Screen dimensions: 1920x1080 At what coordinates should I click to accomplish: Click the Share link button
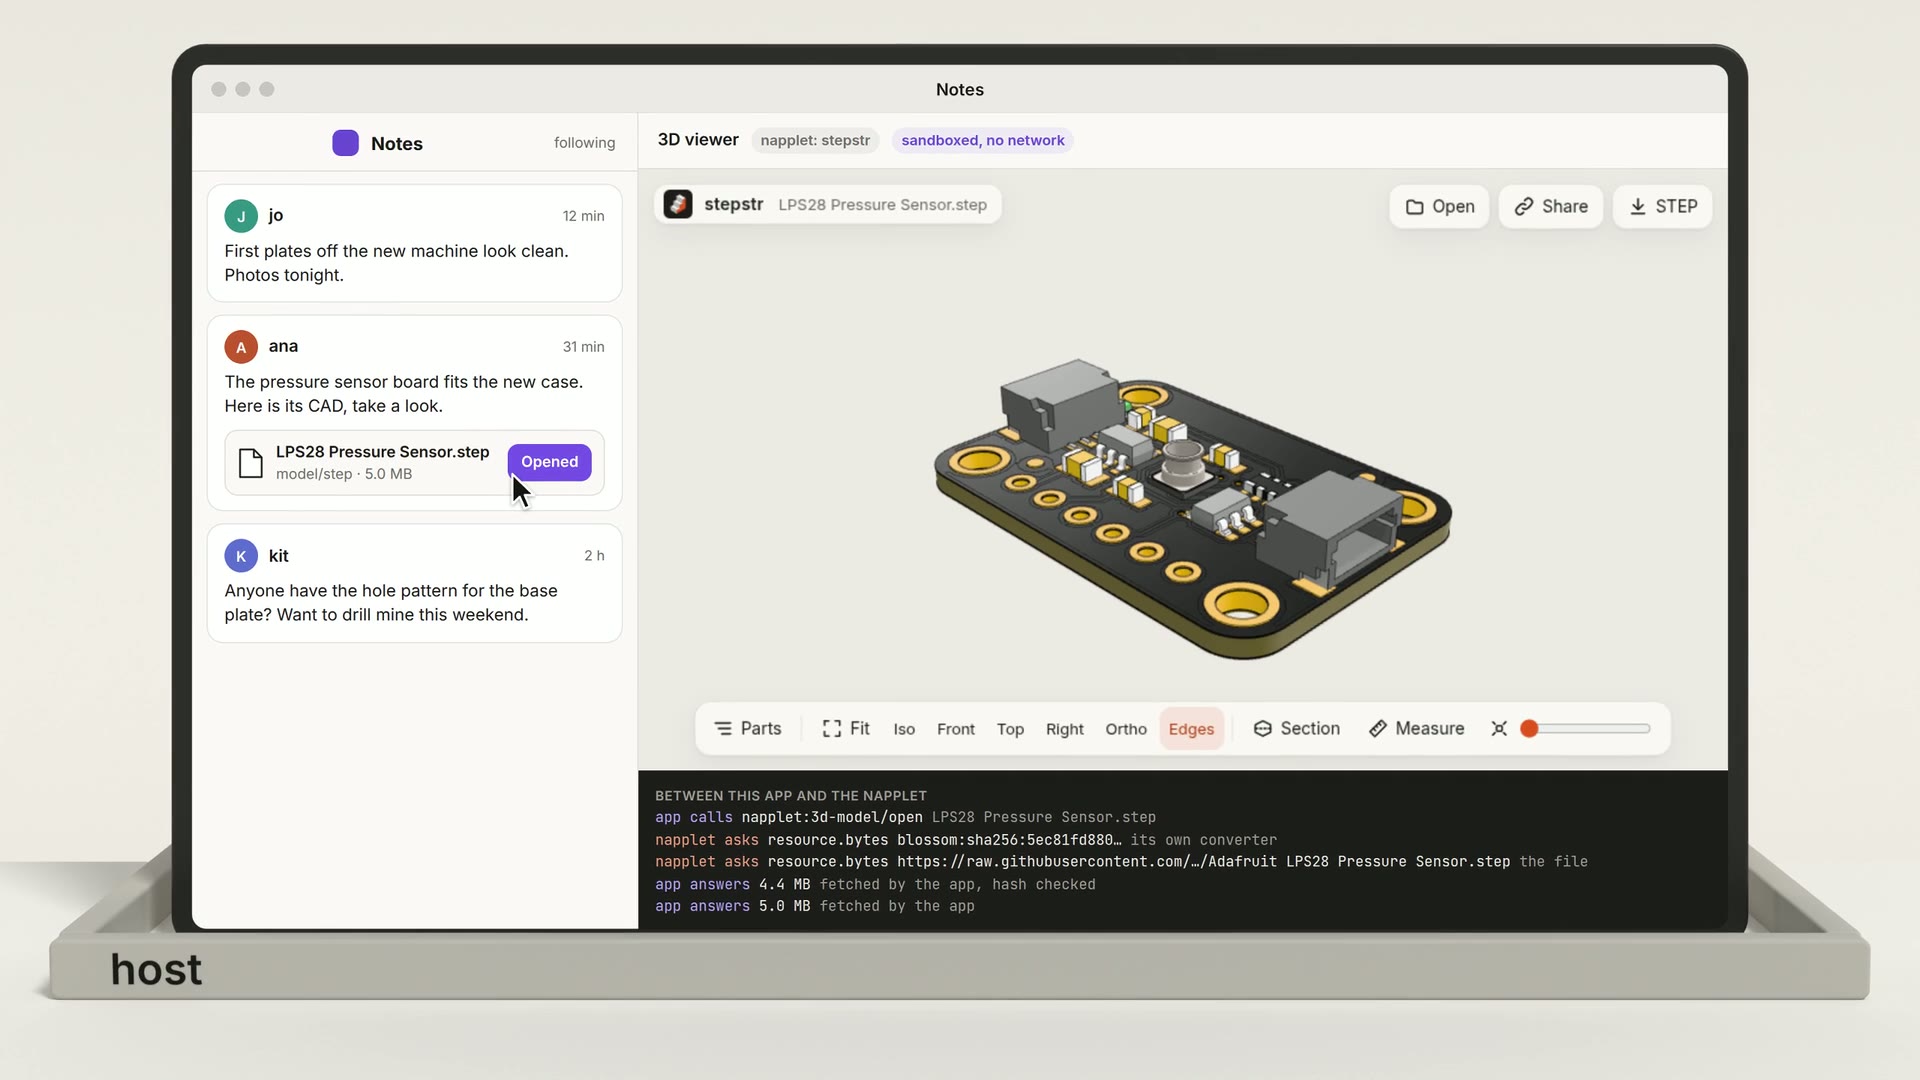tap(1551, 206)
